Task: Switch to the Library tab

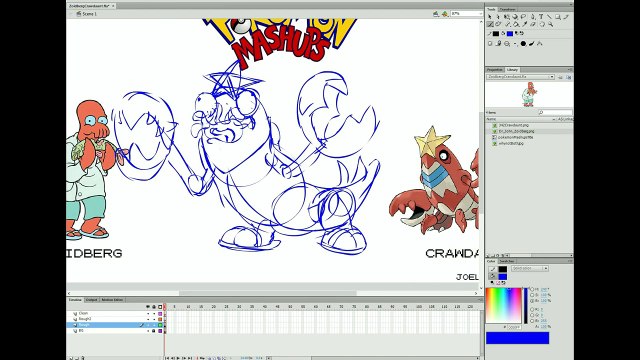Action: (512, 69)
